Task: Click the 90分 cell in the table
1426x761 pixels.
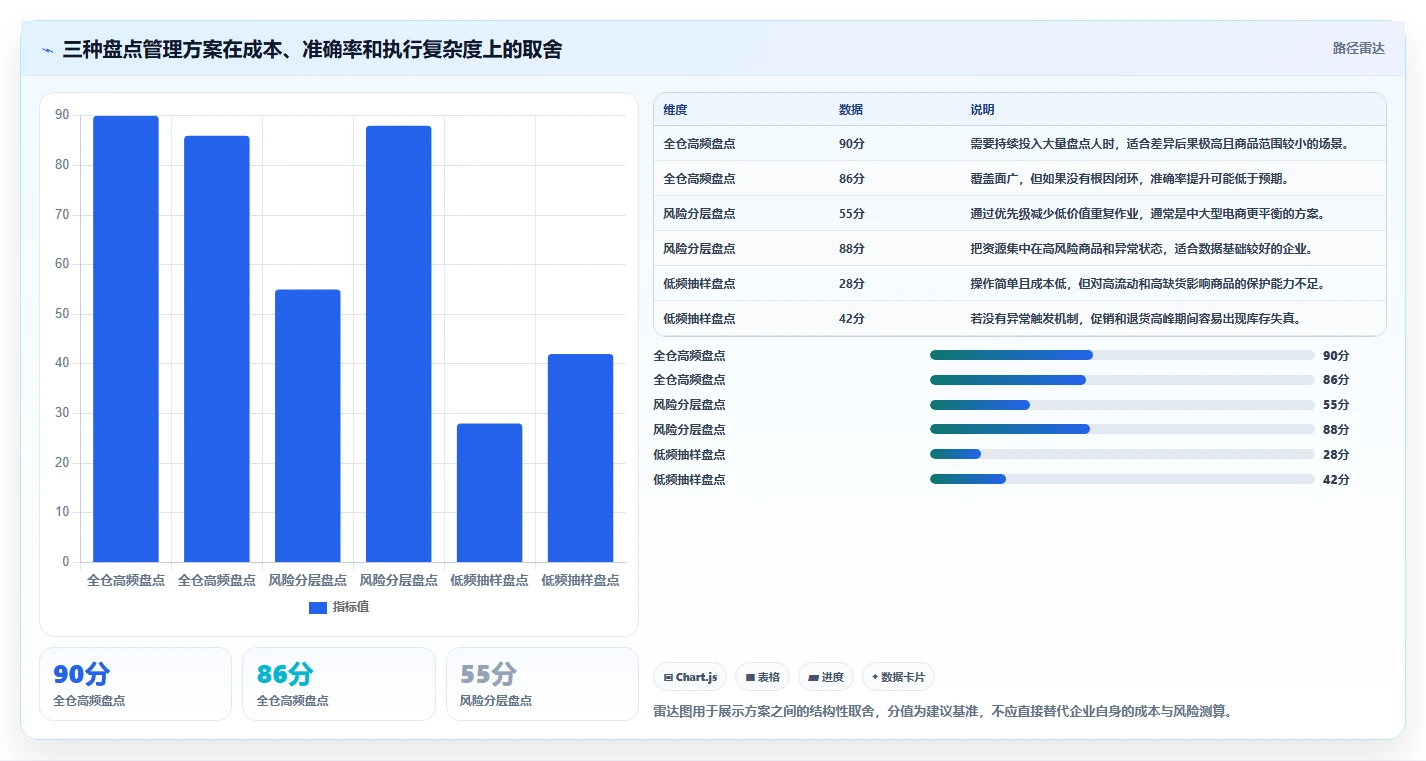Action: (852, 144)
